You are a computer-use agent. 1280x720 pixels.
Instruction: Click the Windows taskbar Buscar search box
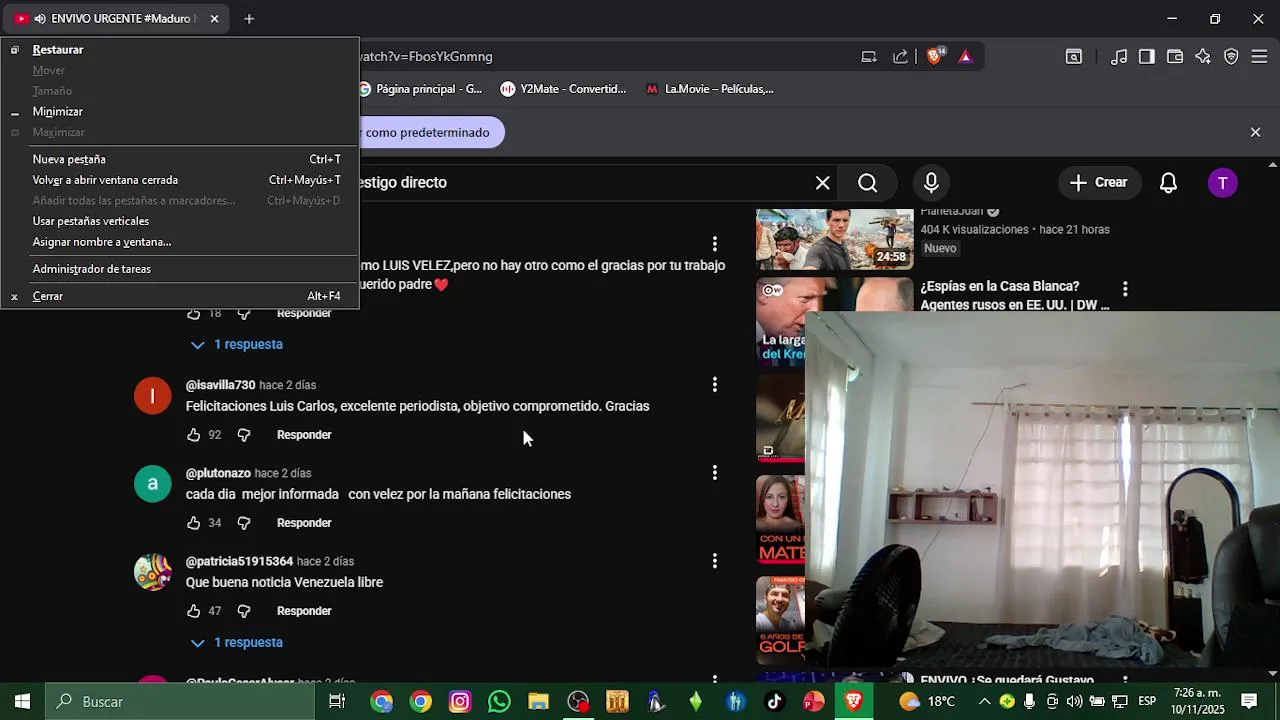[180, 702]
